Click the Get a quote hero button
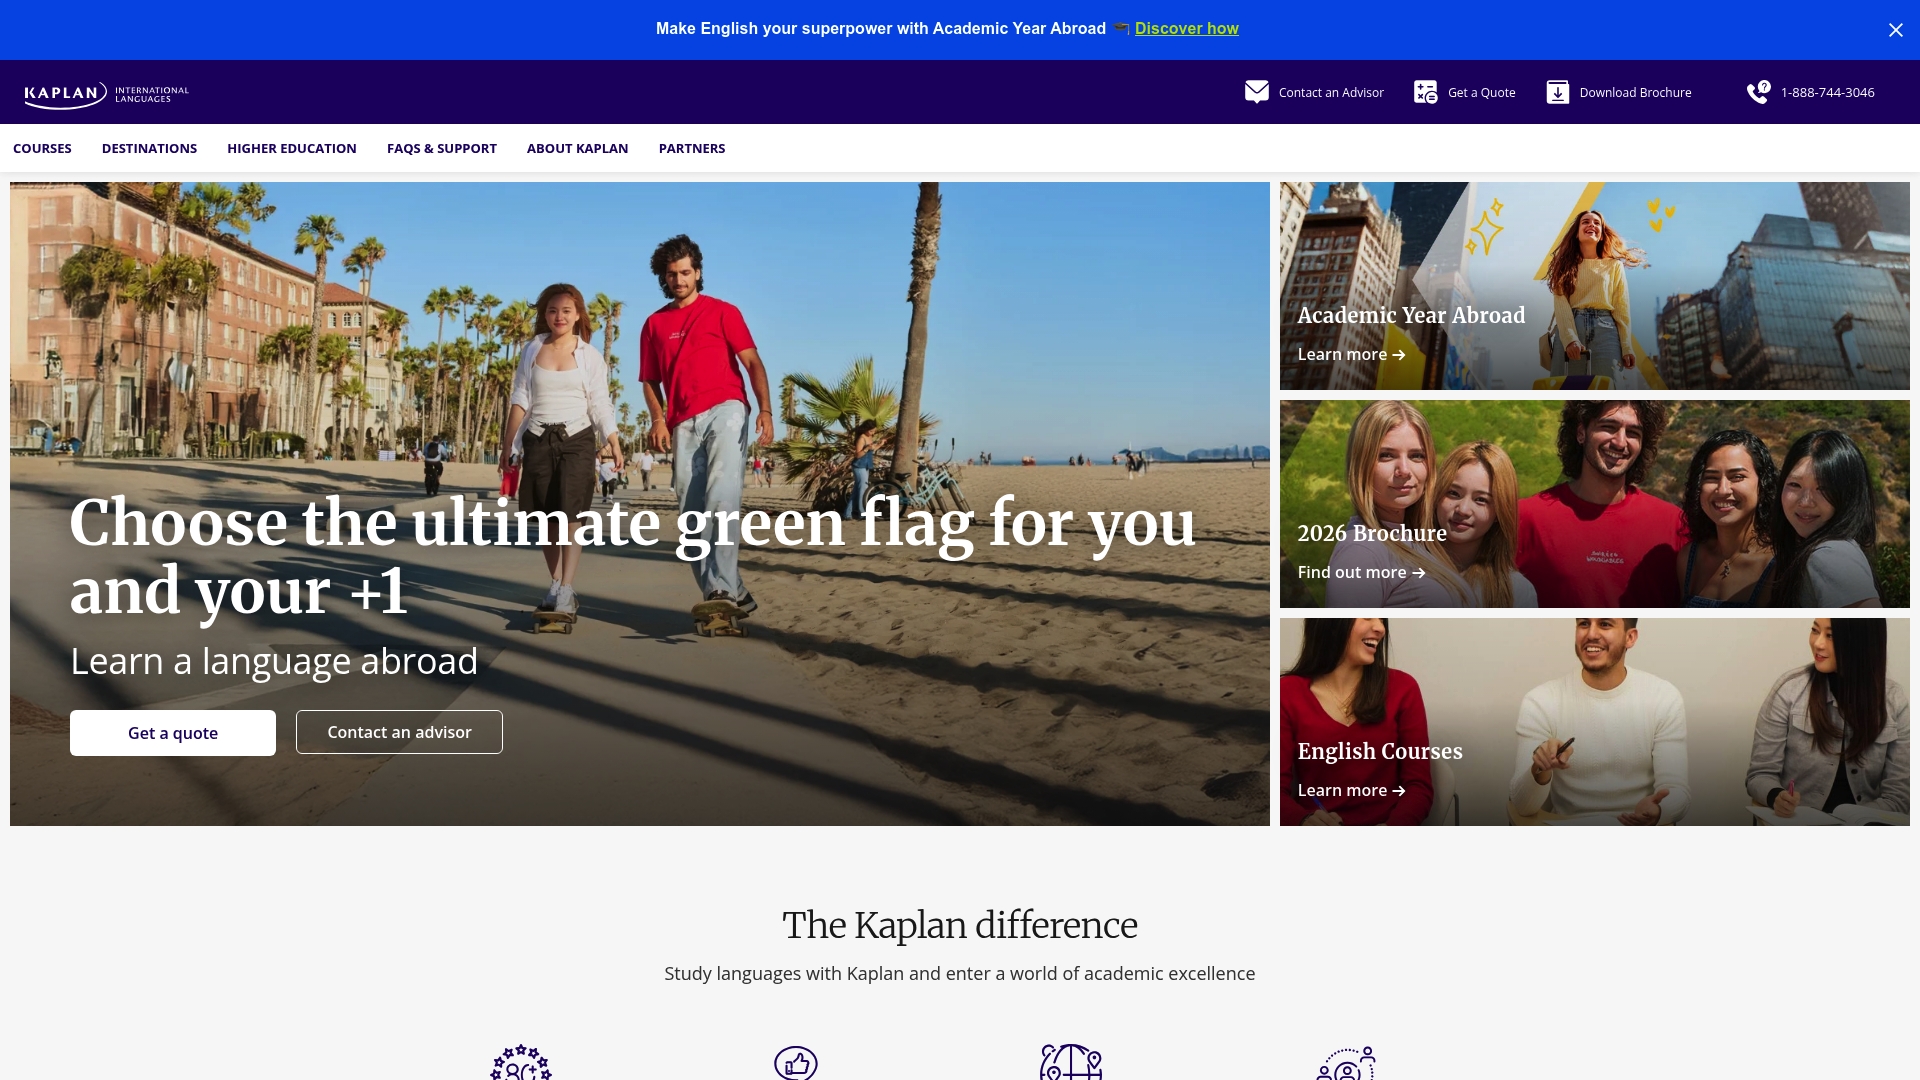Image resolution: width=1920 pixels, height=1080 pixels. (x=172, y=732)
